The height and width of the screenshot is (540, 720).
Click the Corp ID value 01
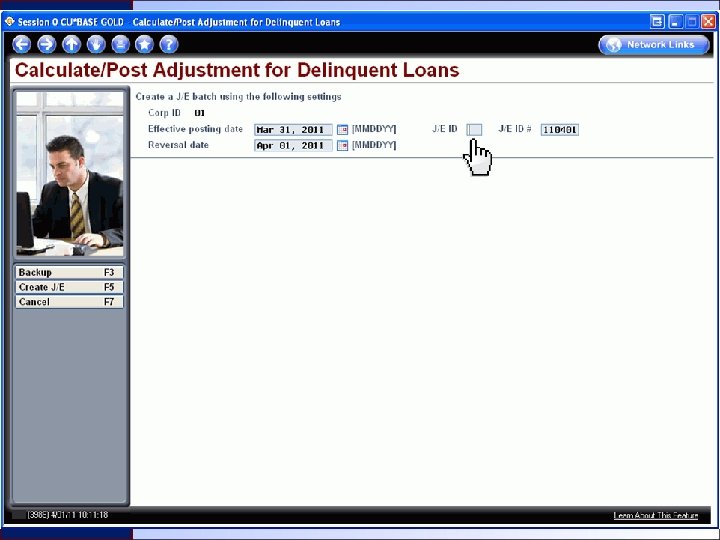click(199, 113)
